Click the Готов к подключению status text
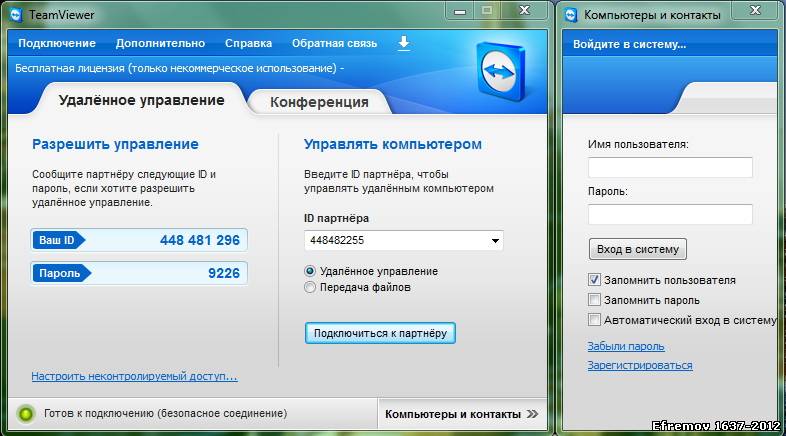 click(x=165, y=413)
